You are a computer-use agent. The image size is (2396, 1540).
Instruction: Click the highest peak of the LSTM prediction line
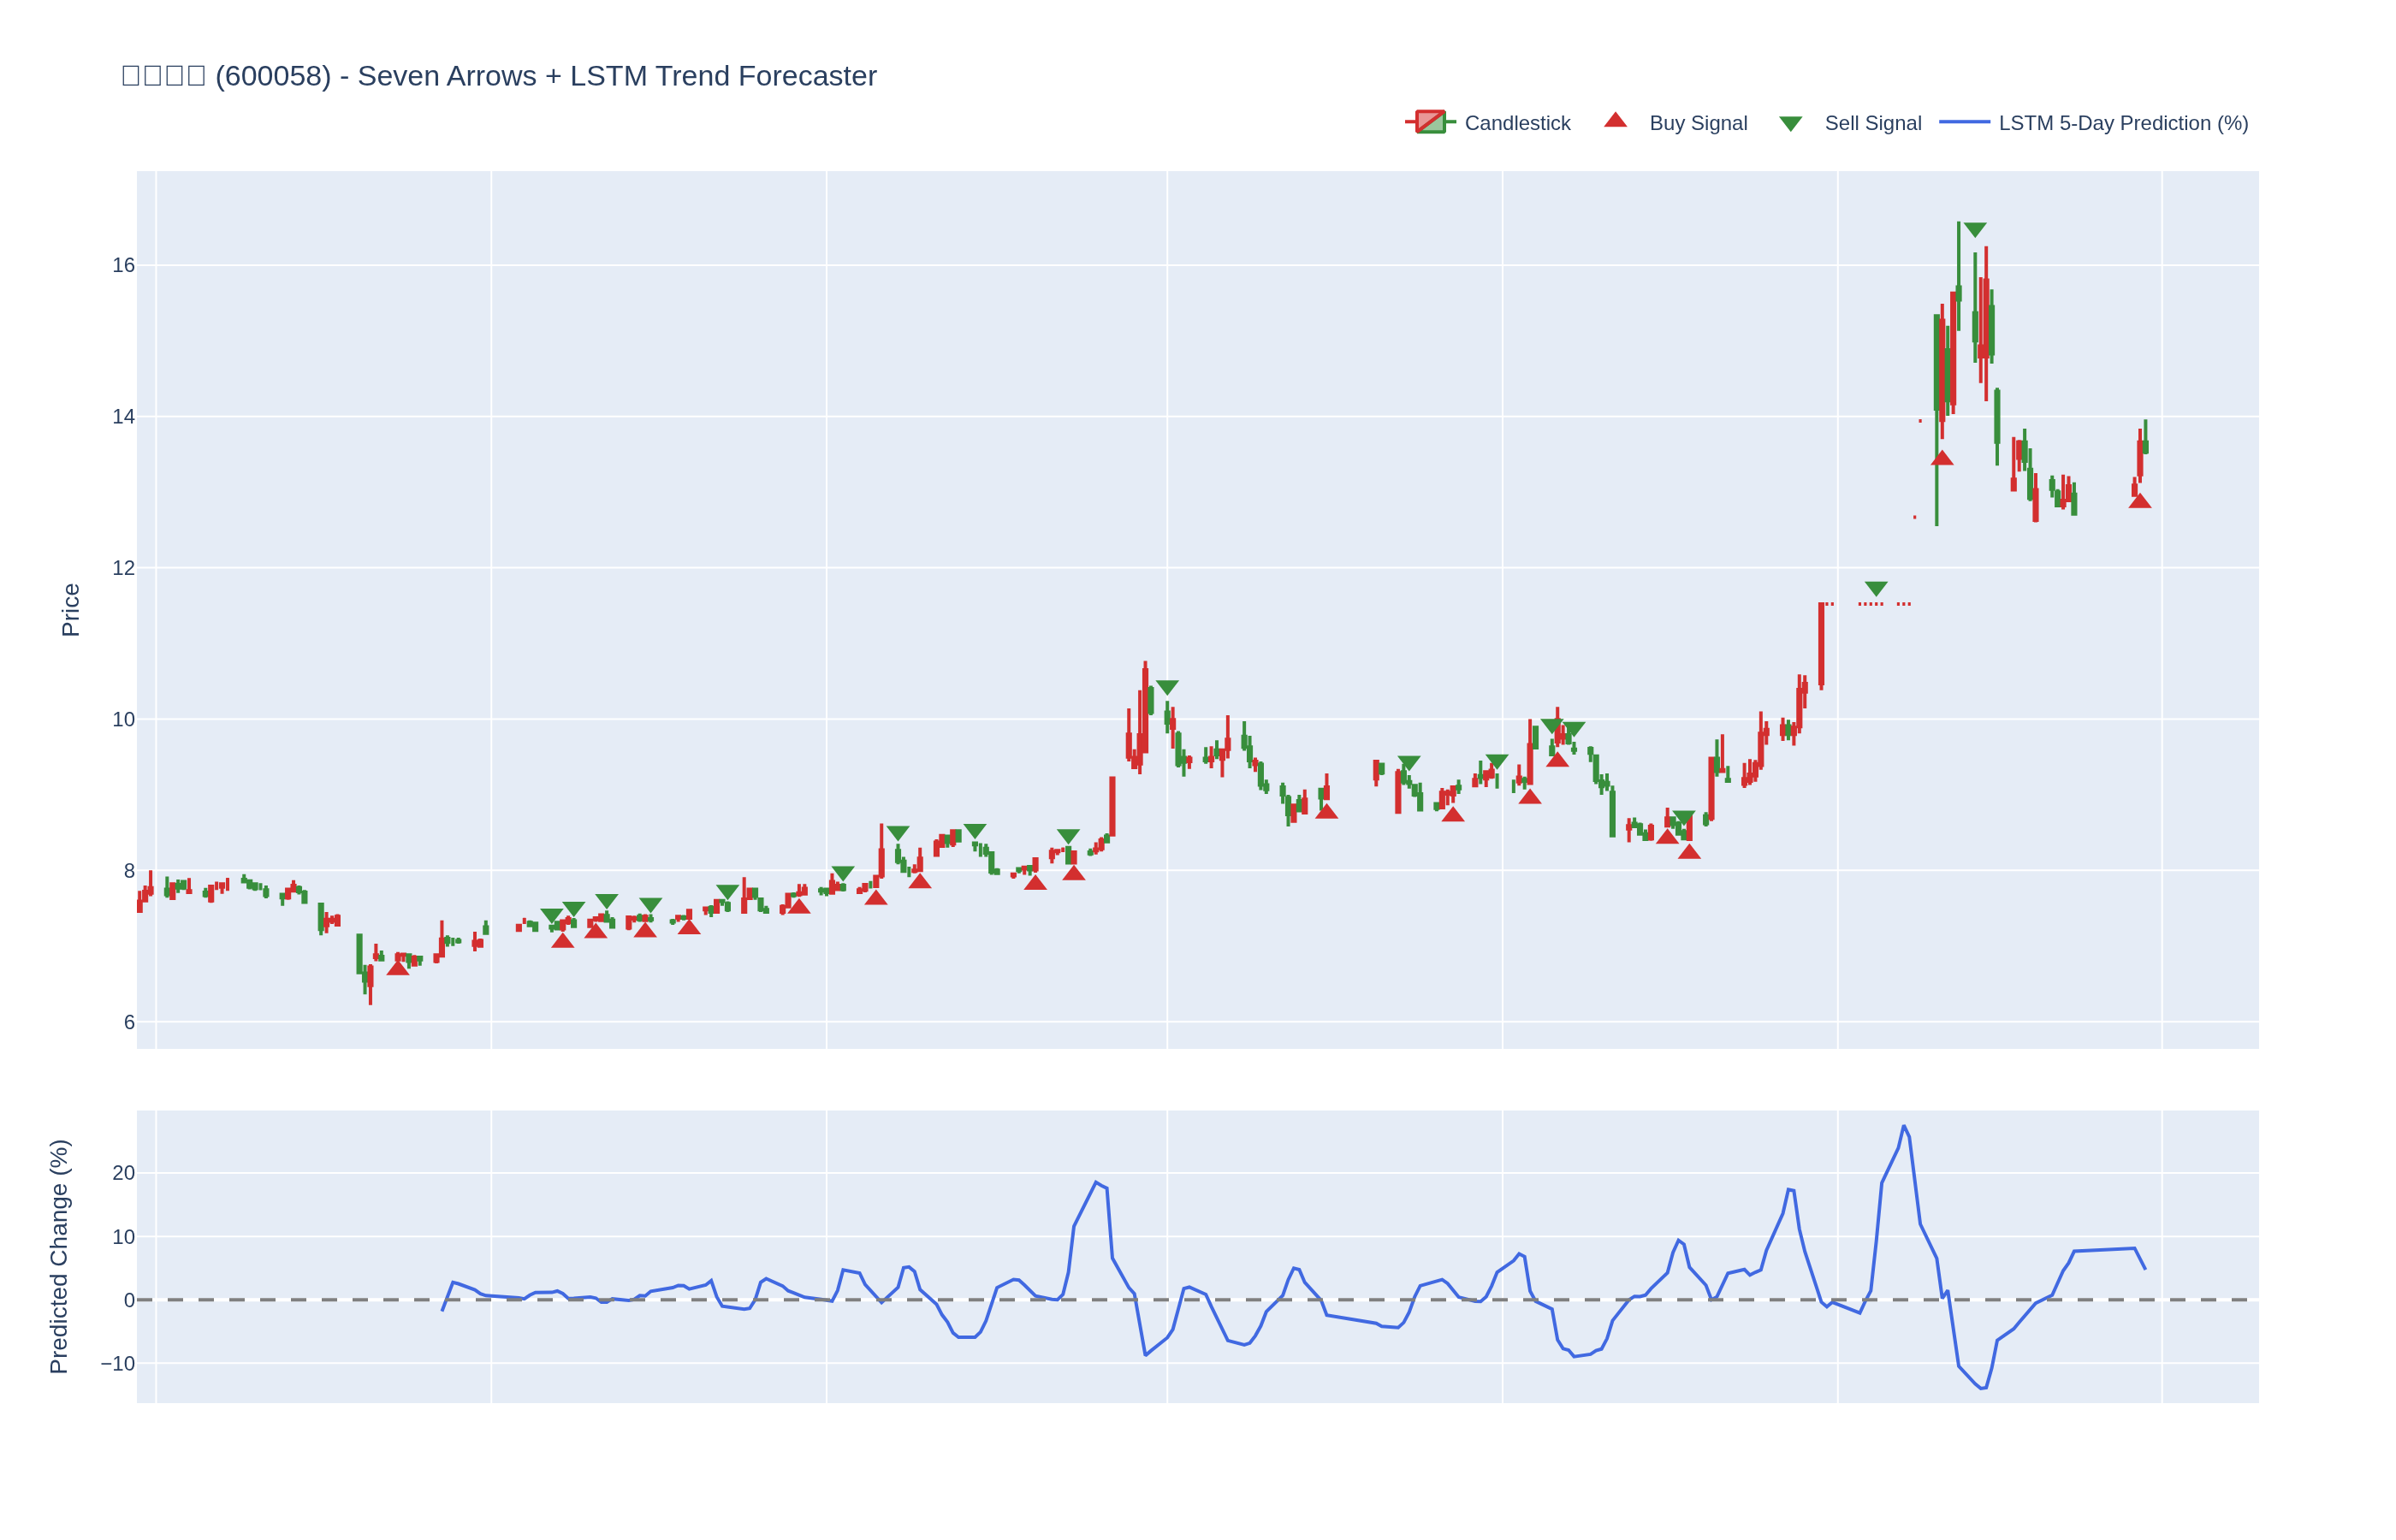click(1904, 1126)
